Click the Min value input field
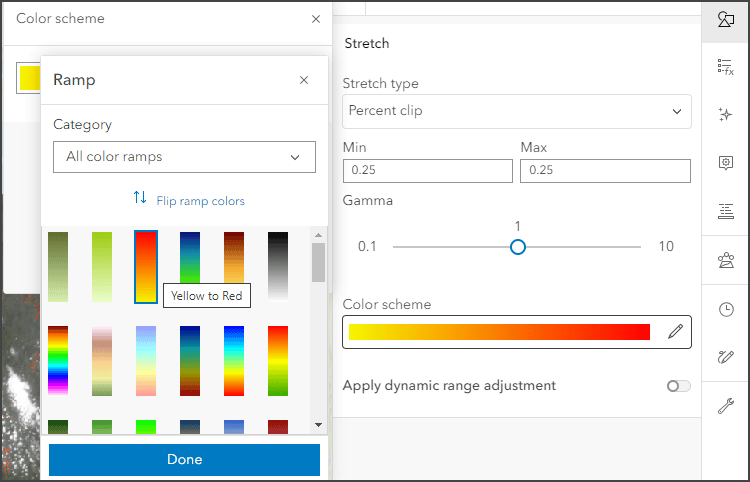The width and height of the screenshot is (750, 482). (427, 171)
